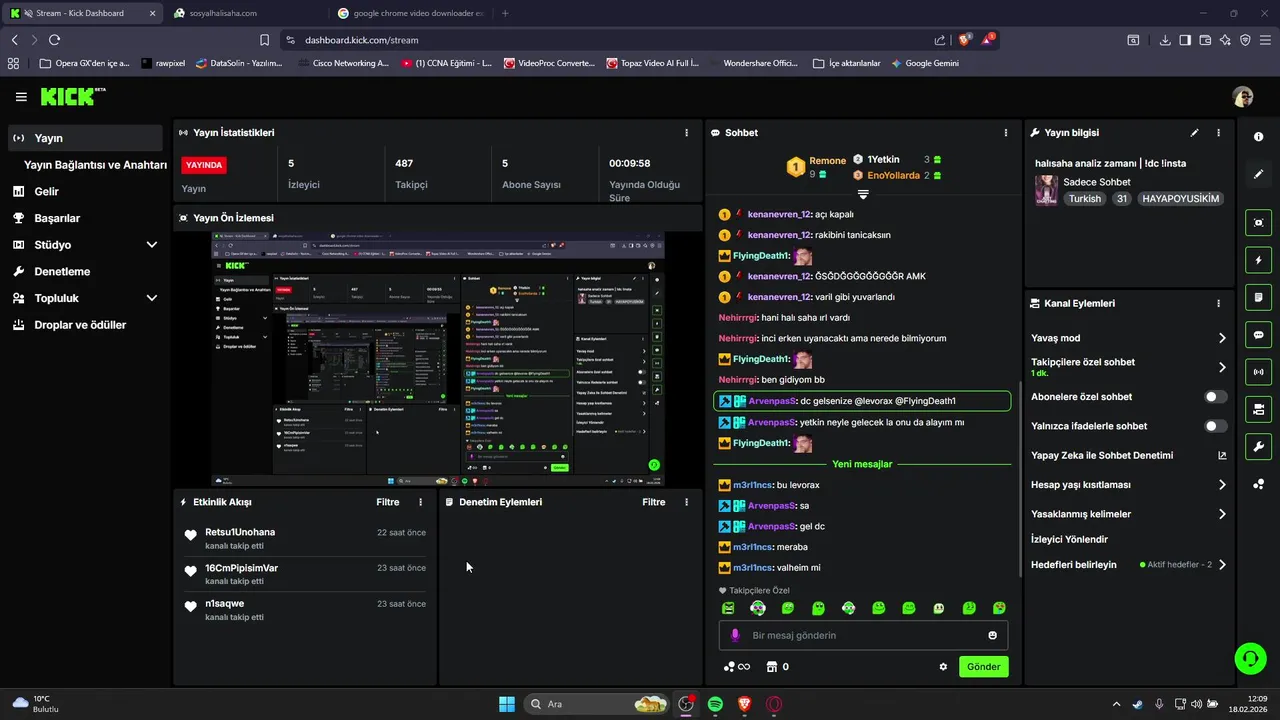Toggle the chat bubble widget in the sidebar
The image size is (1280, 720).
click(x=1258, y=334)
